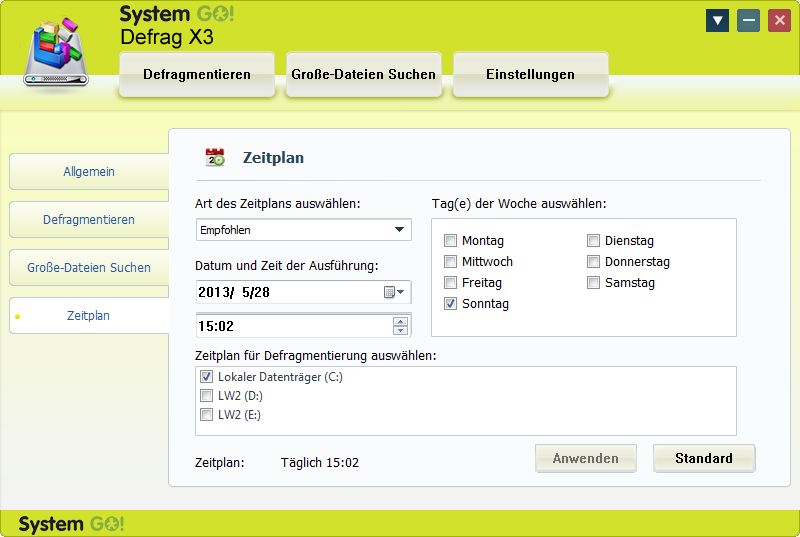Click the Defrag X3 drive logo icon
Screen dimensions: 800x537
(x=56, y=52)
